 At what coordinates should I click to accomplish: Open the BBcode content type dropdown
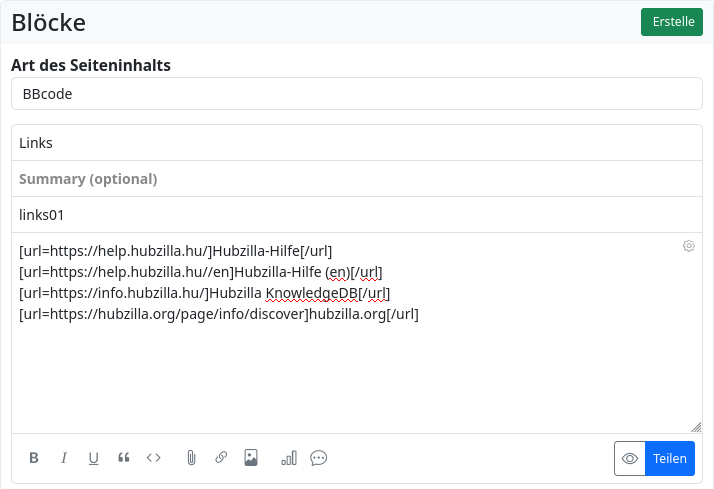pos(357,94)
